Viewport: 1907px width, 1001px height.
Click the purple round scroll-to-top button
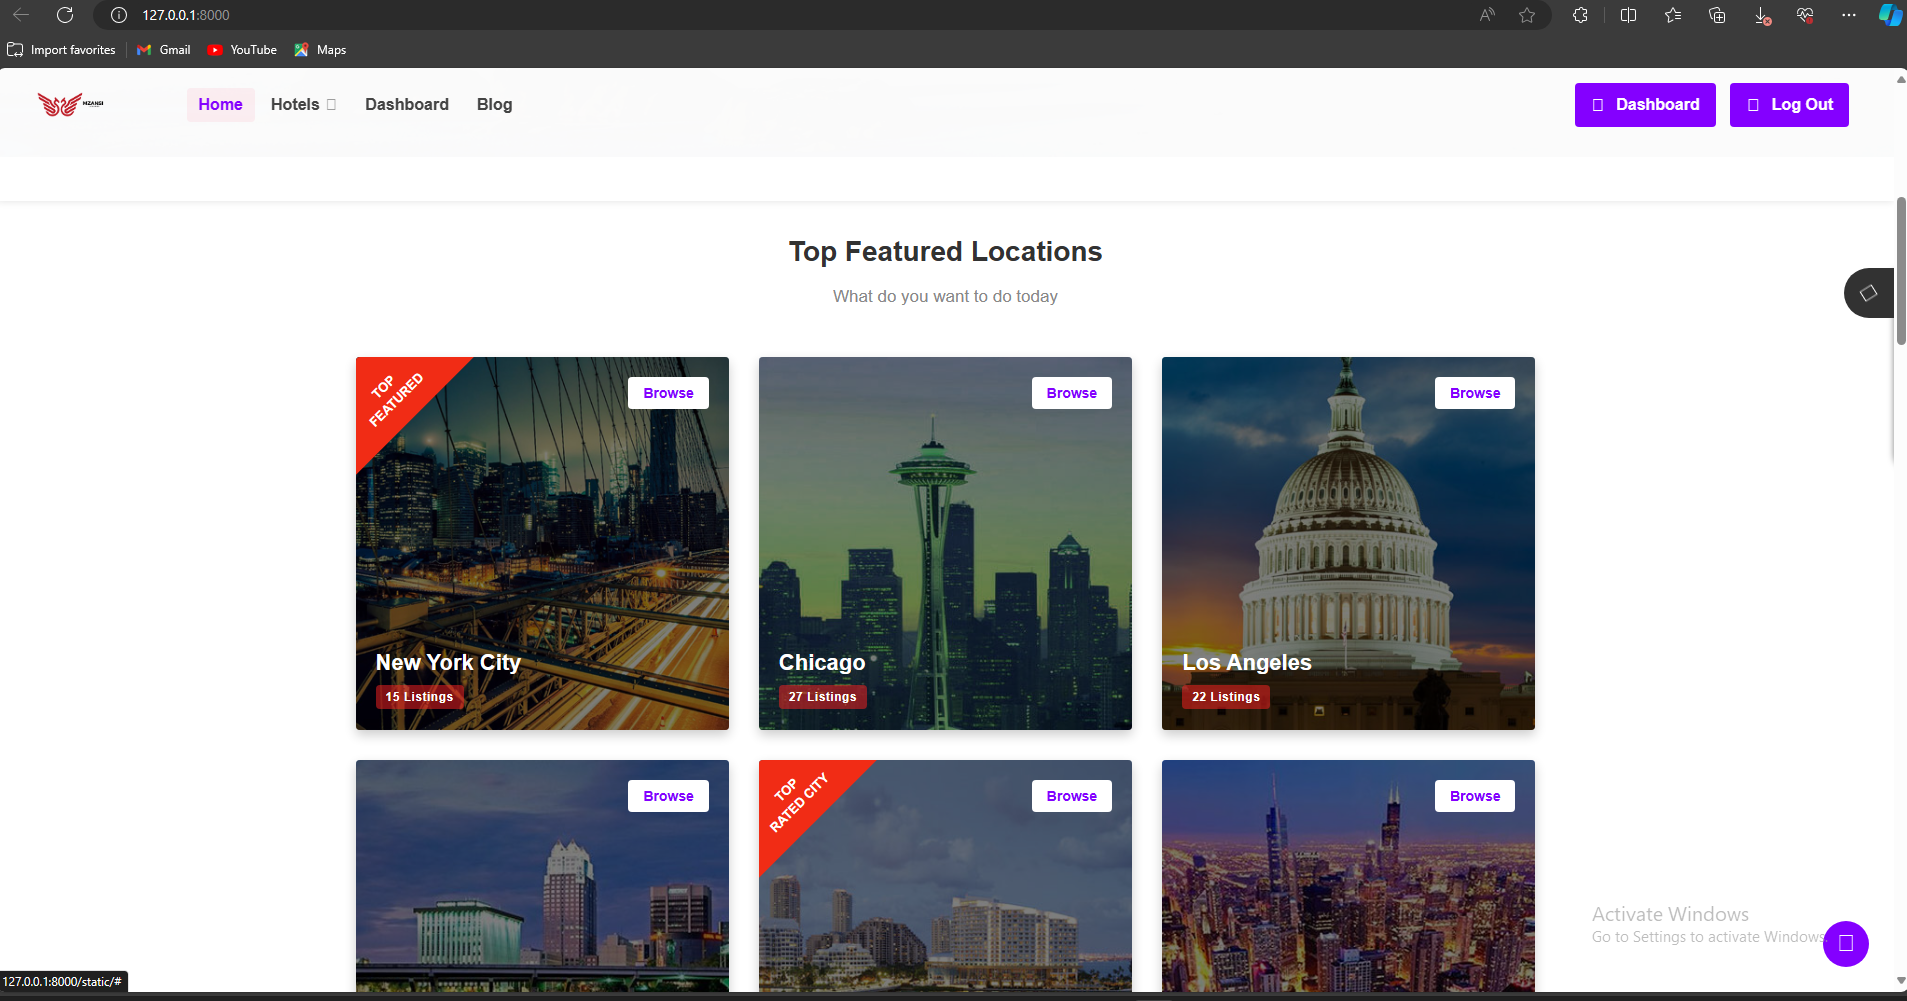tap(1846, 943)
